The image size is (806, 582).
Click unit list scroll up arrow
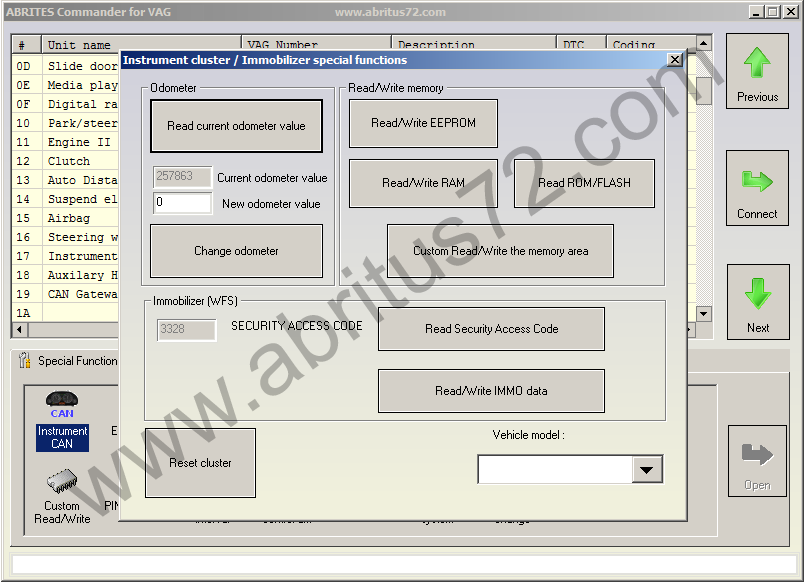tap(704, 43)
